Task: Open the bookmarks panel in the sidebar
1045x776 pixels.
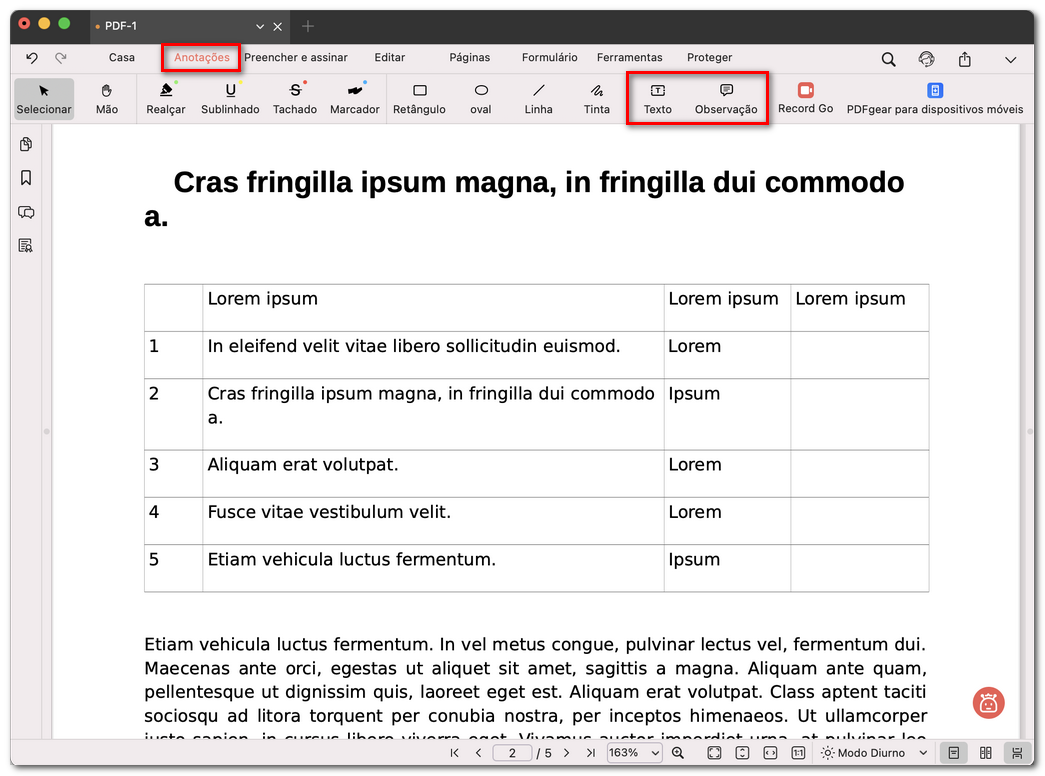Action: 26,178
